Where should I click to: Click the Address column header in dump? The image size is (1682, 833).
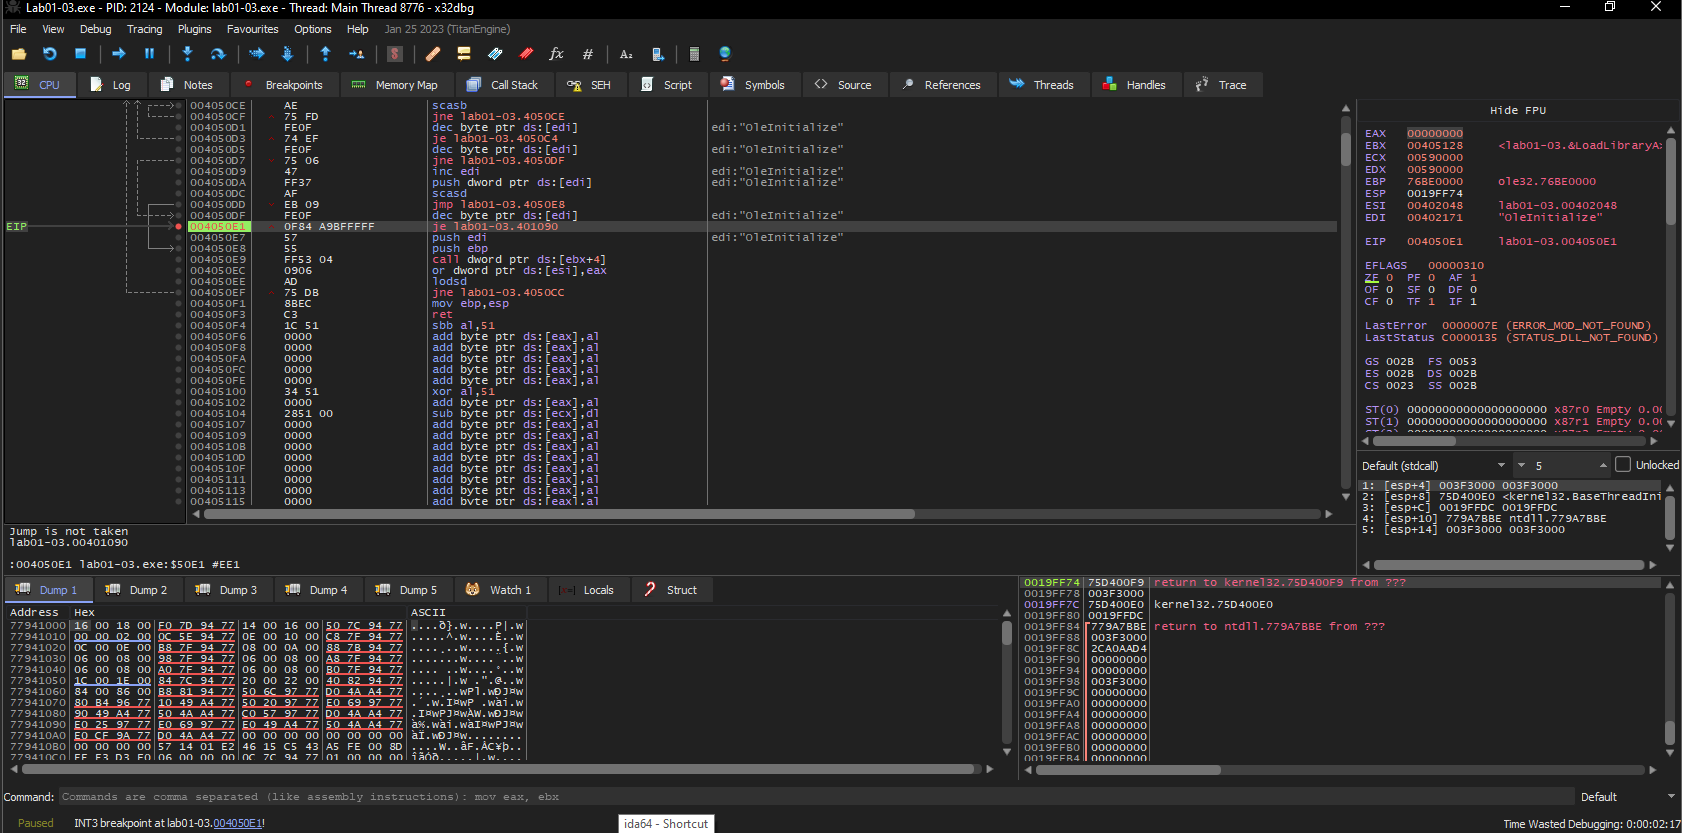(36, 612)
